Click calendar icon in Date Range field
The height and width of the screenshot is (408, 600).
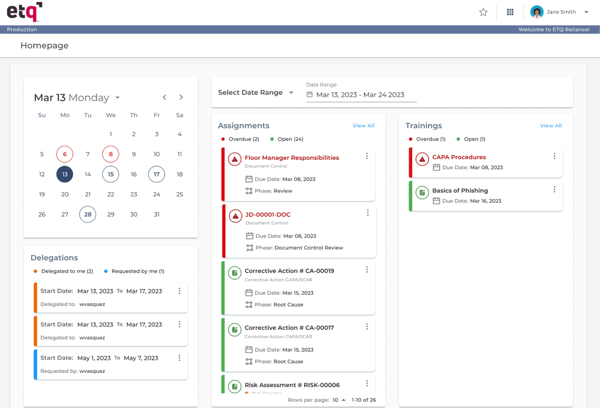pyautogui.click(x=310, y=95)
